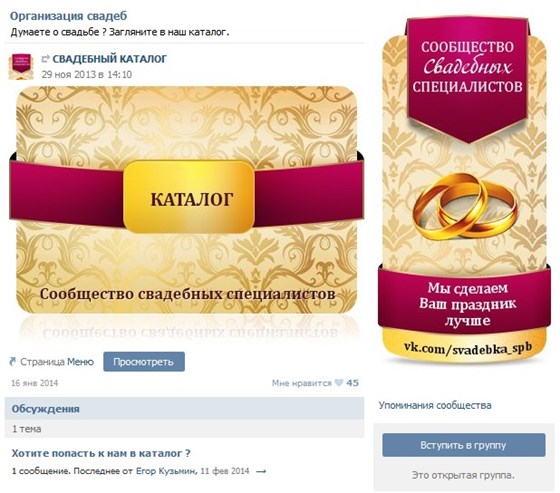Image resolution: width=560 pixels, height=493 pixels.
Task: Click the heart like icon
Action: [x=339, y=383]
